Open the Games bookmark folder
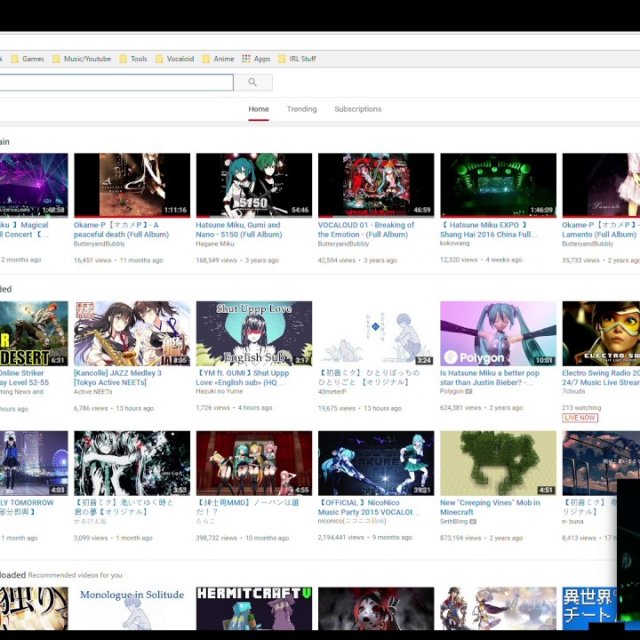 point(27,59)
